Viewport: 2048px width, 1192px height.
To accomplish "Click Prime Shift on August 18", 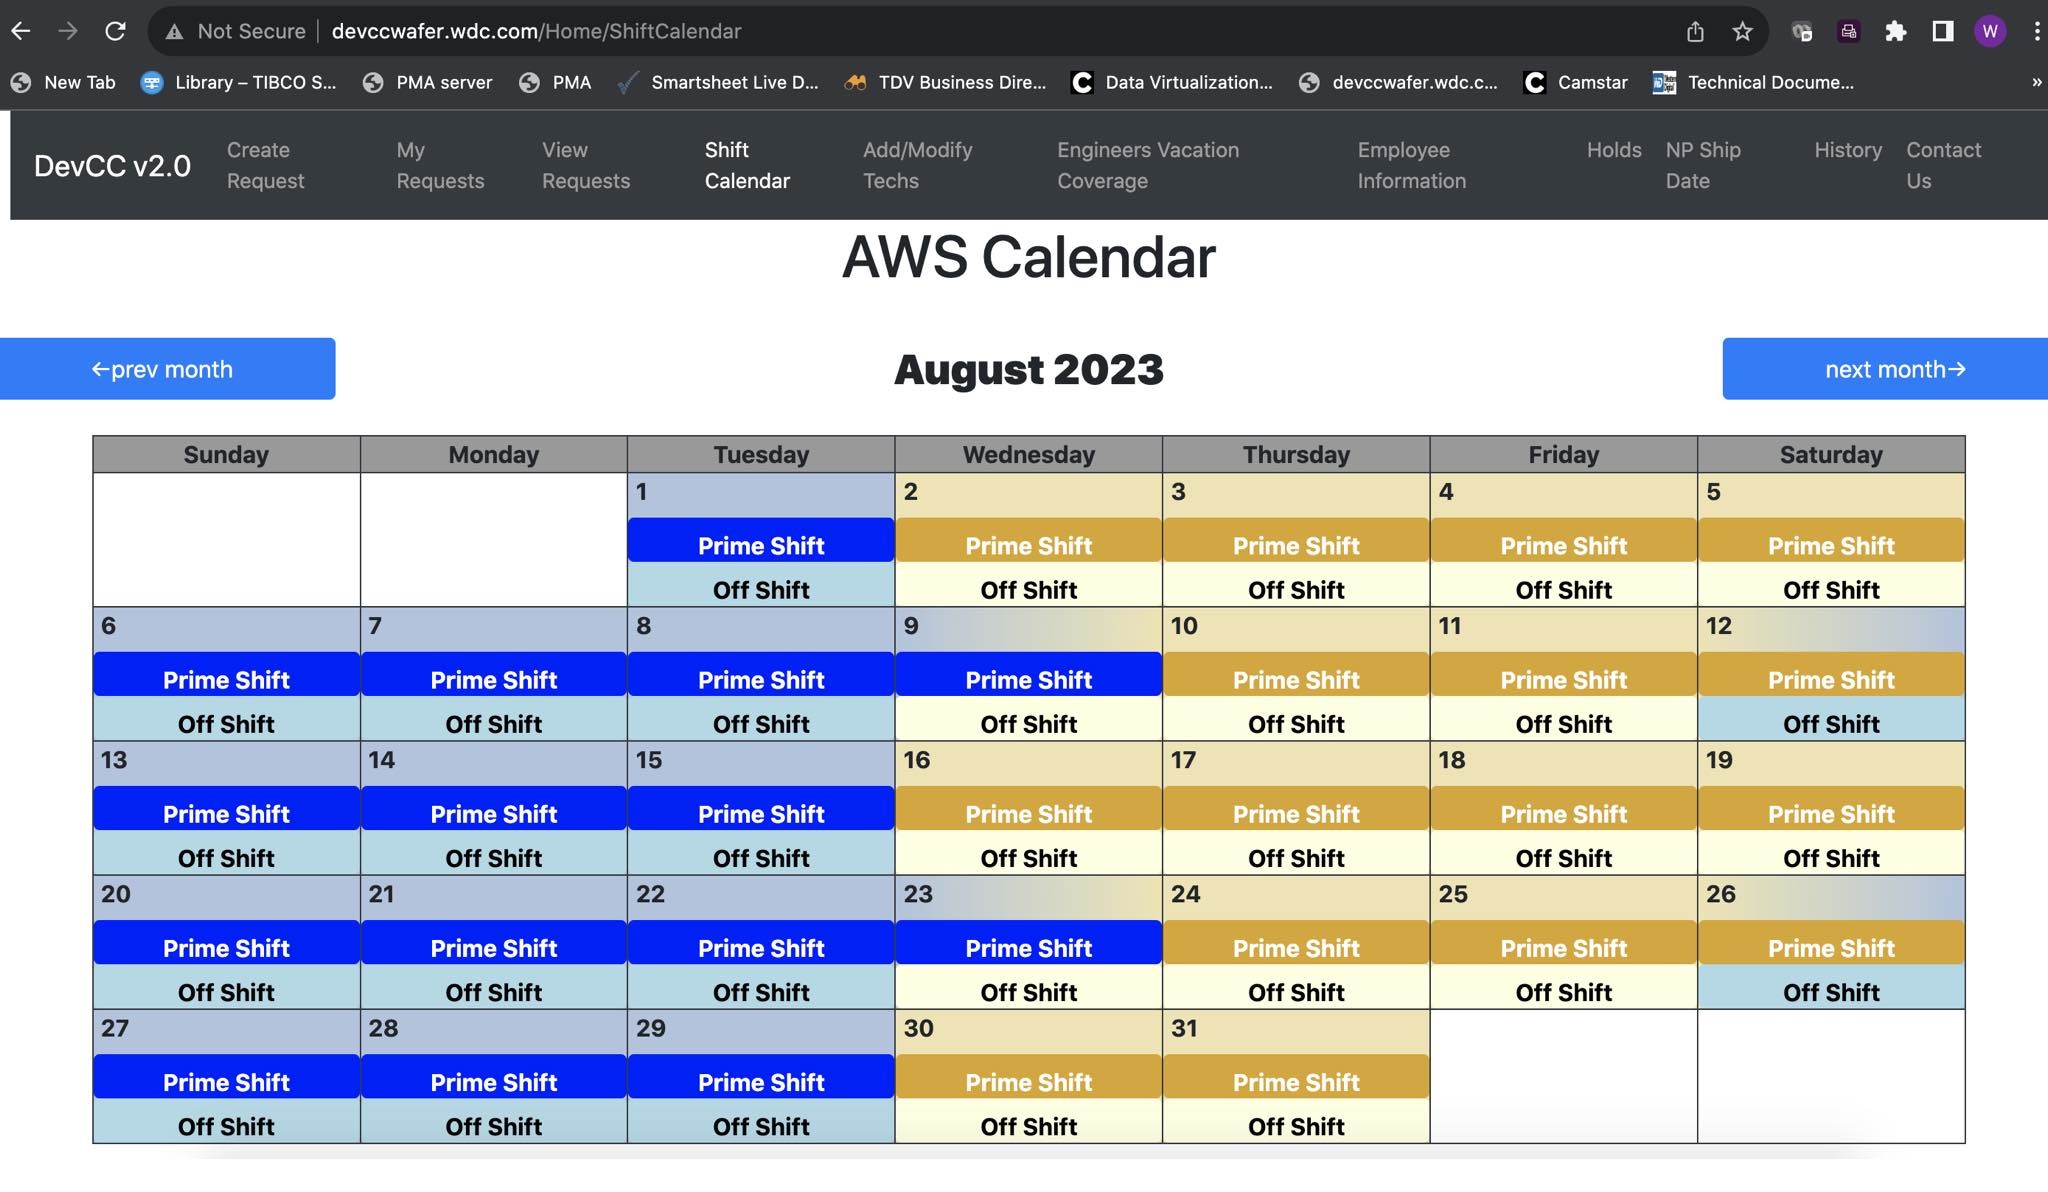I will click(1563, 809).
